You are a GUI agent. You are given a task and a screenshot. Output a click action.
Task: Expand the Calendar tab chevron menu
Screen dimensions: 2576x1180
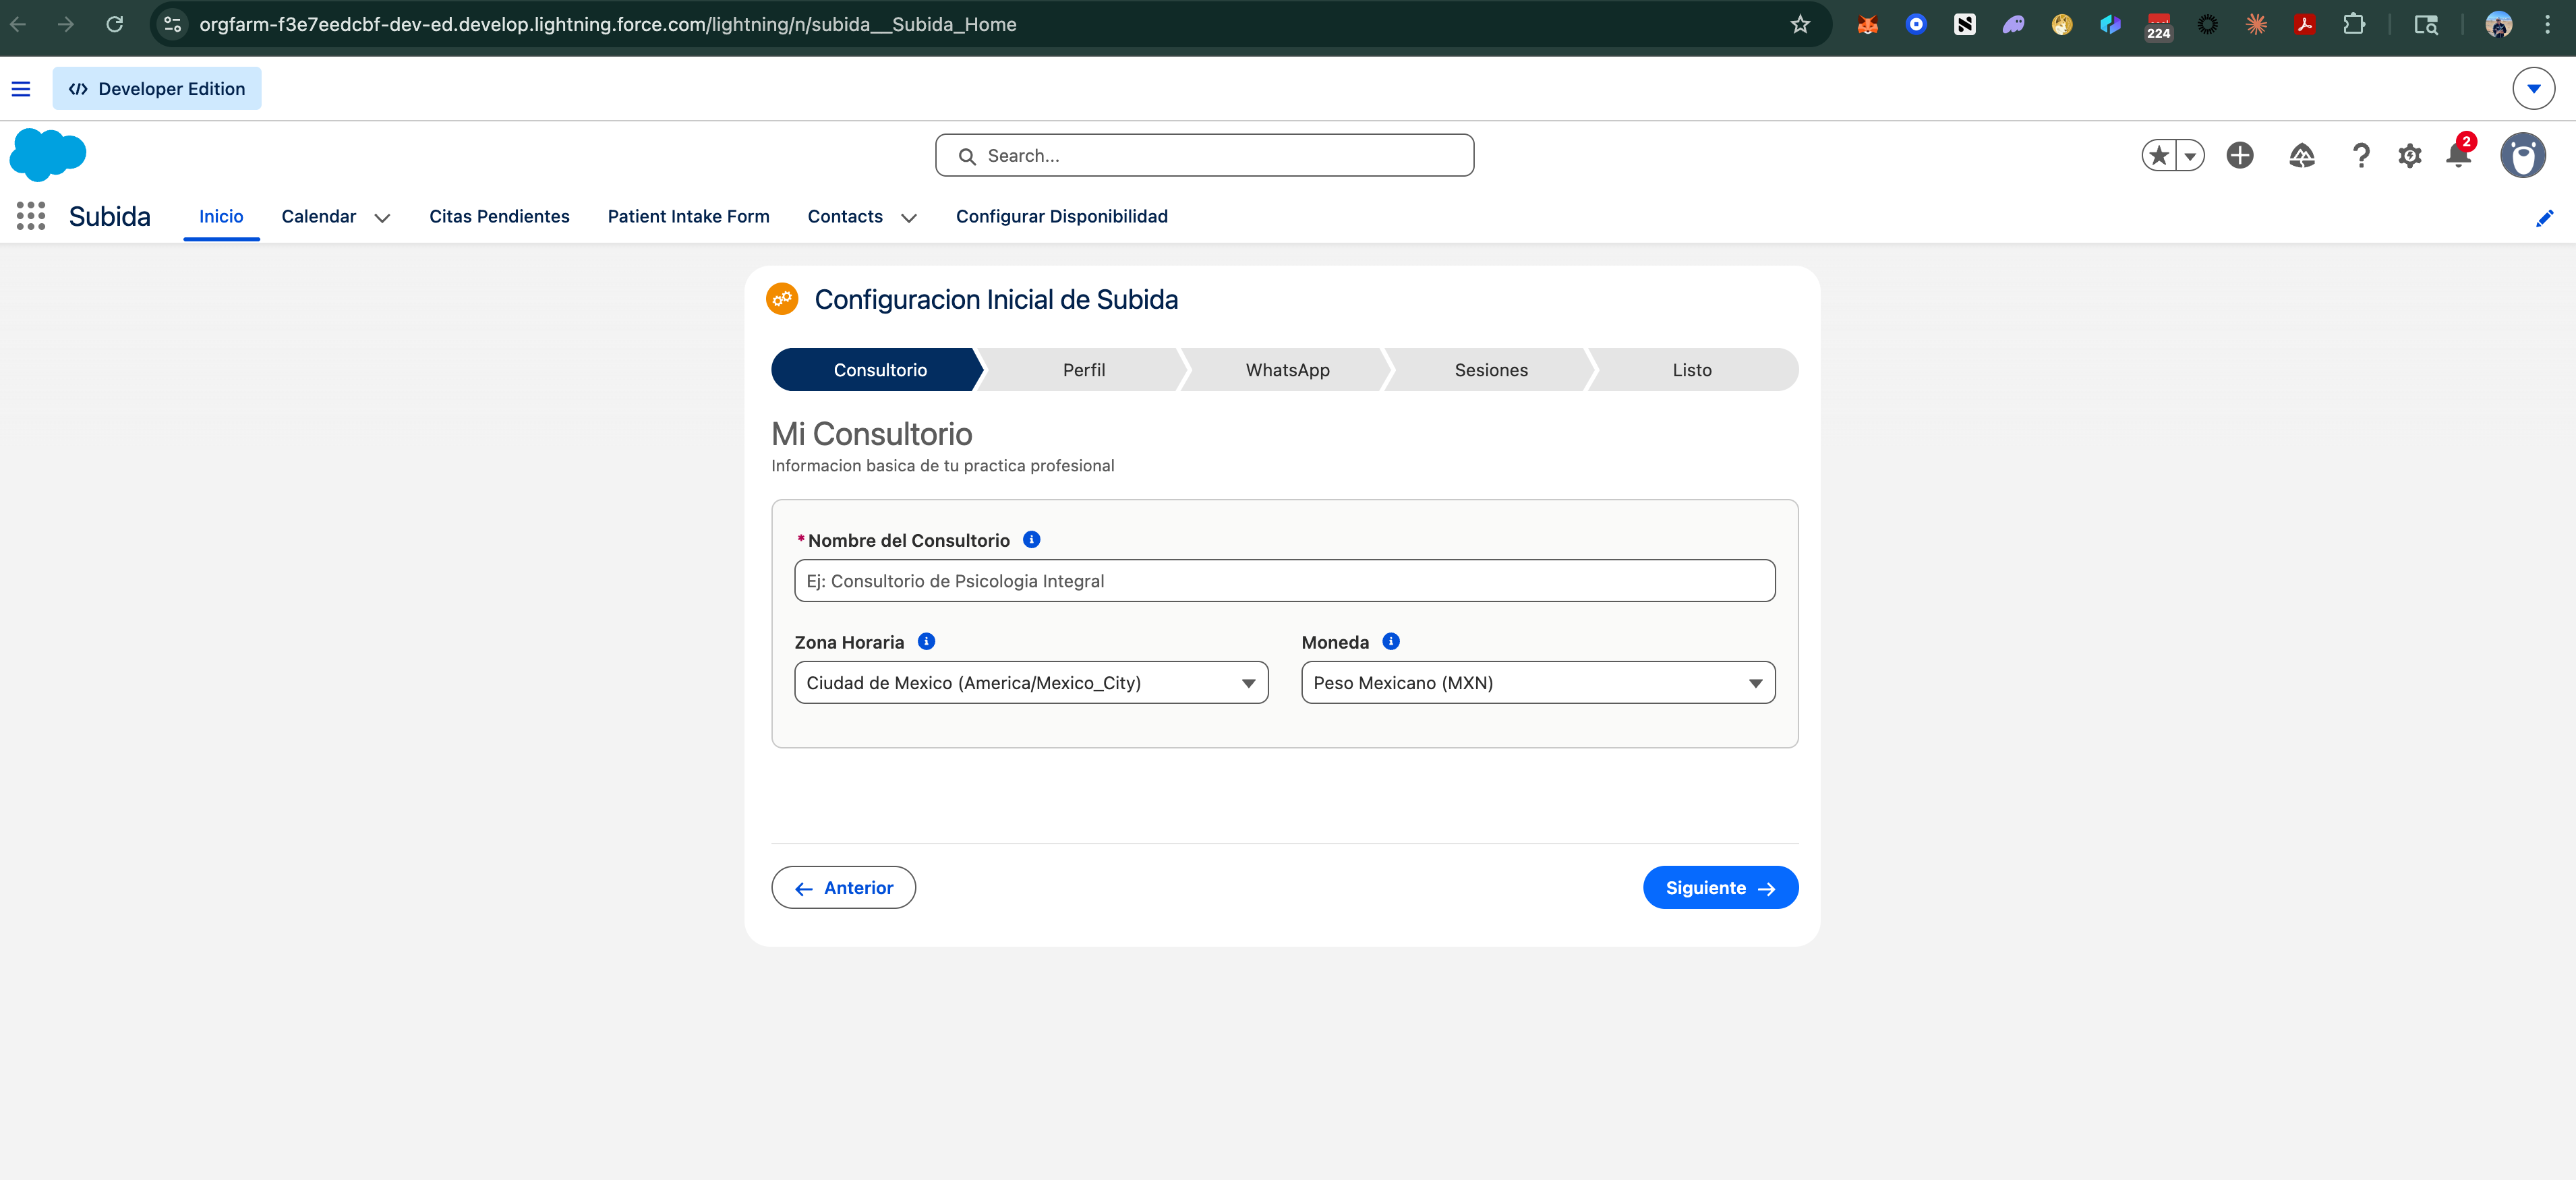tap(382, 217)
